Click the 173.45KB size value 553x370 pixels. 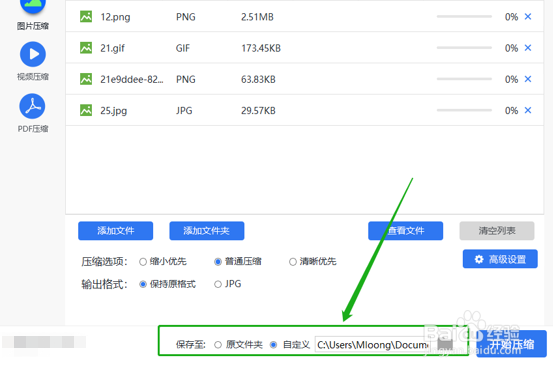pos(261,48)
